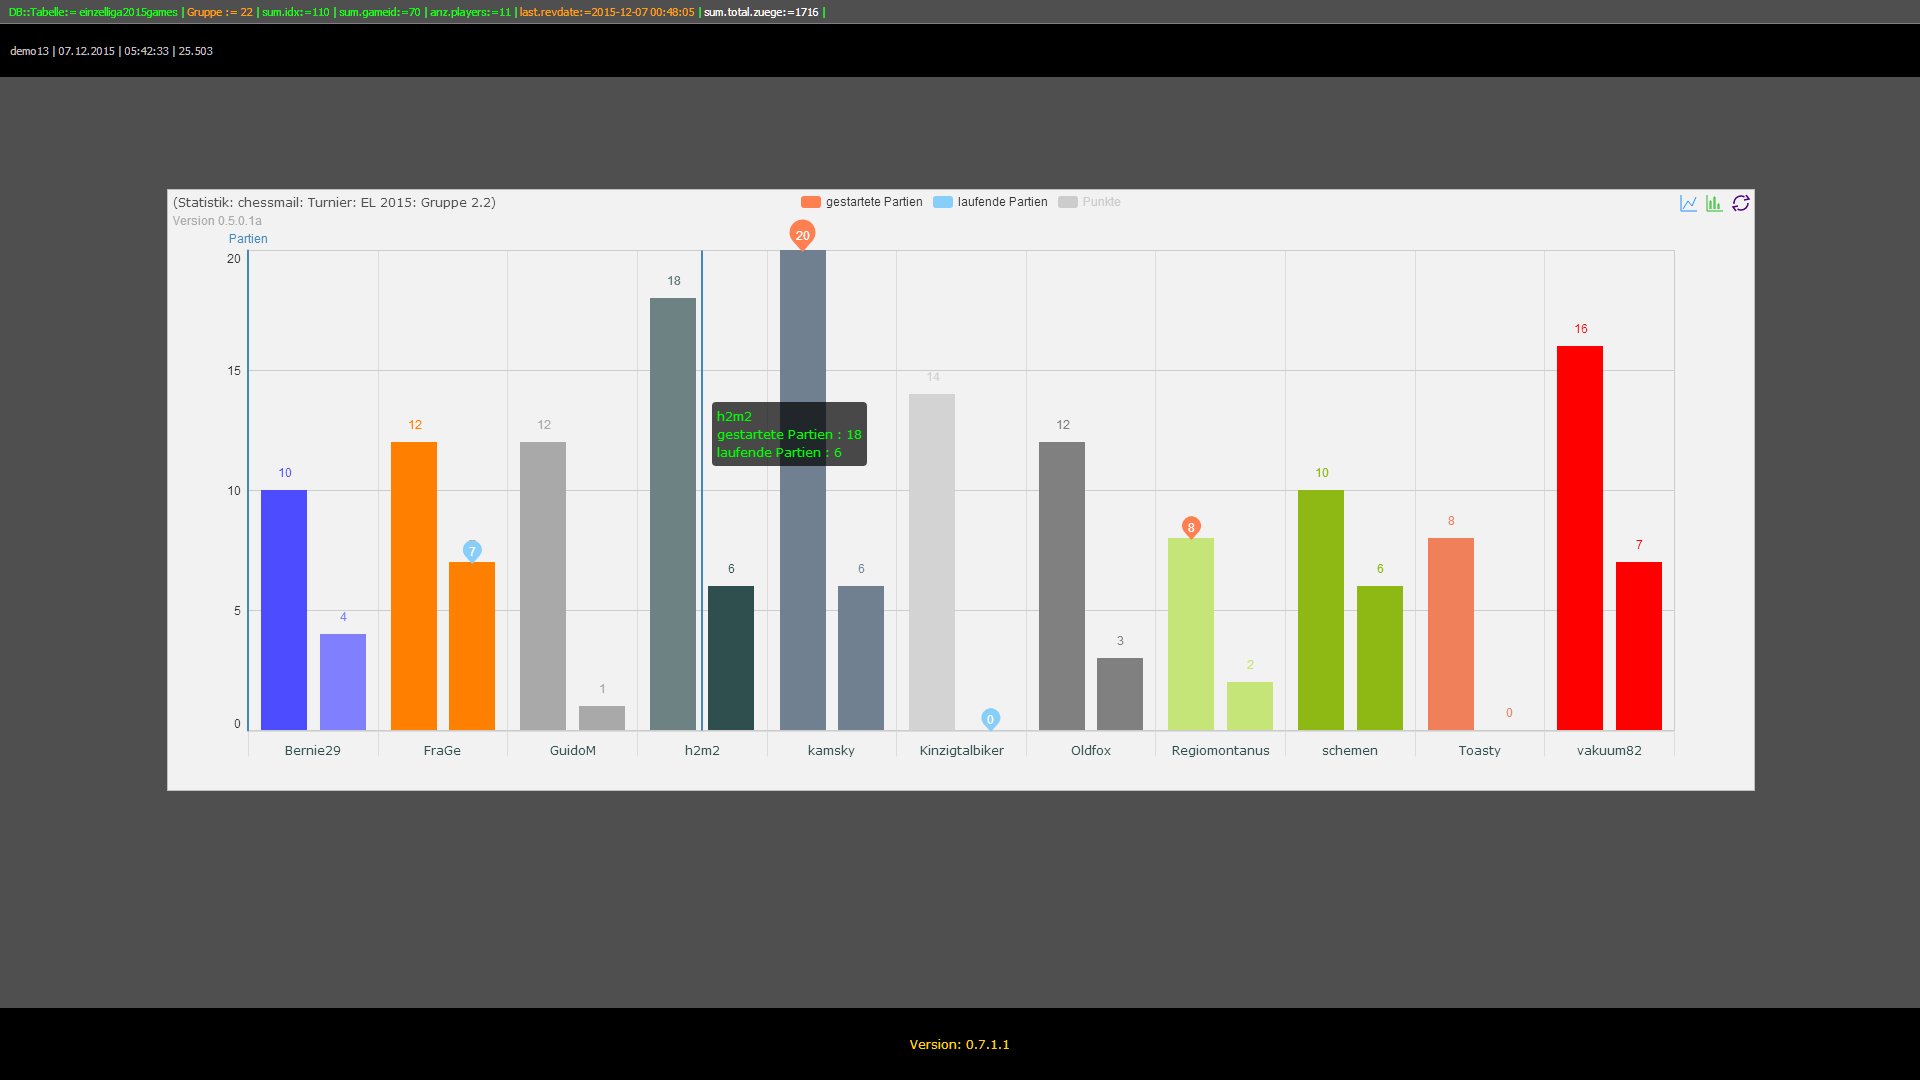Click the restore chart refresh icon
The width and height of the screenshot is (1920, 1080).
point(1741,203)
